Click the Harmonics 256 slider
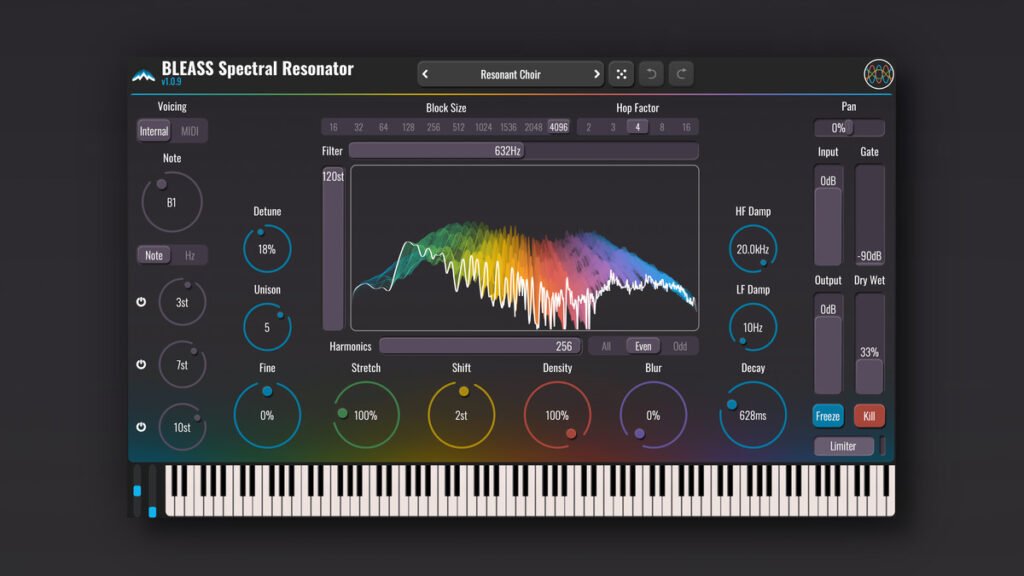 480,346
